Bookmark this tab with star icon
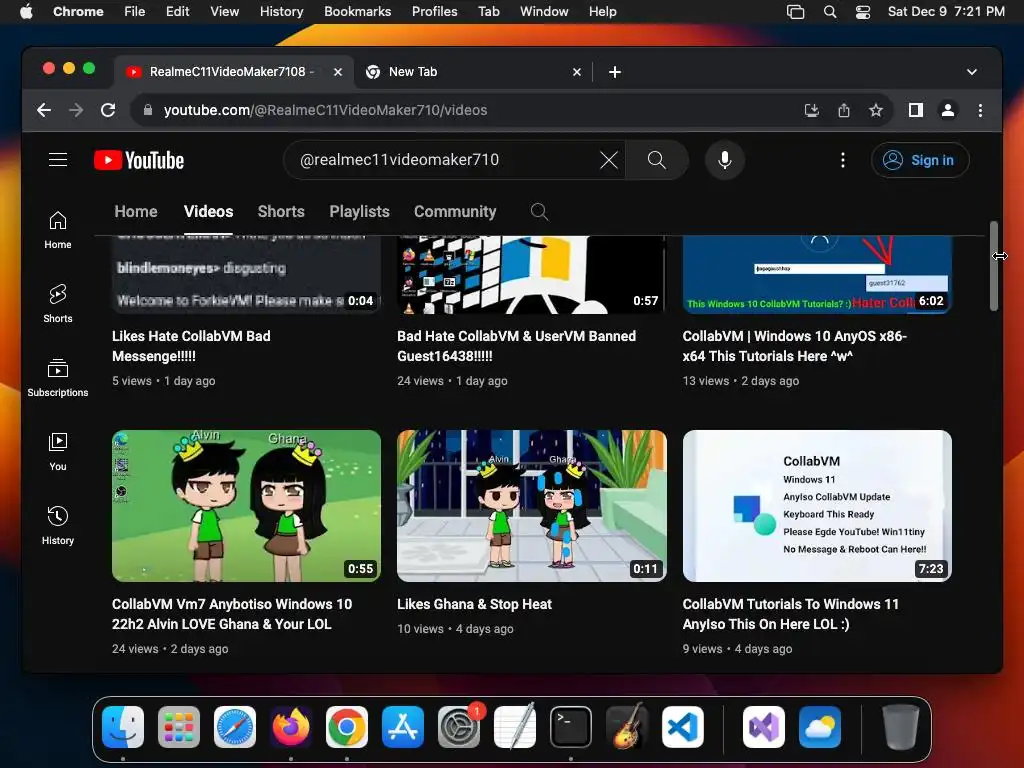1024x768 pixels. 876,110
